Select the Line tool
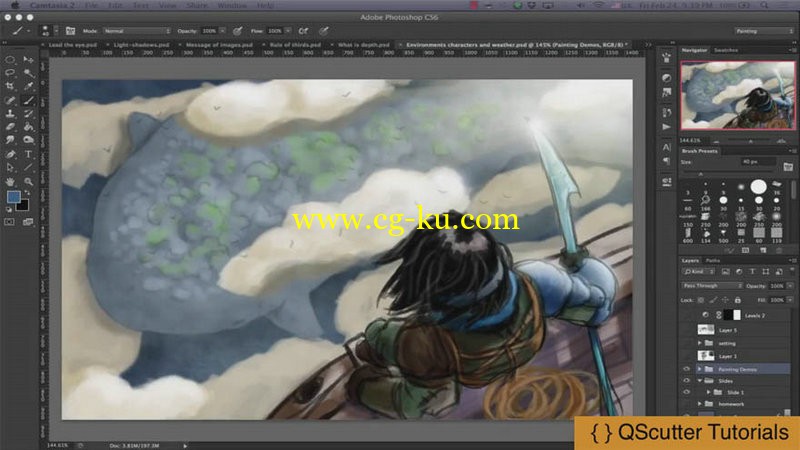The image size is (800, 450). click(29, 167)
